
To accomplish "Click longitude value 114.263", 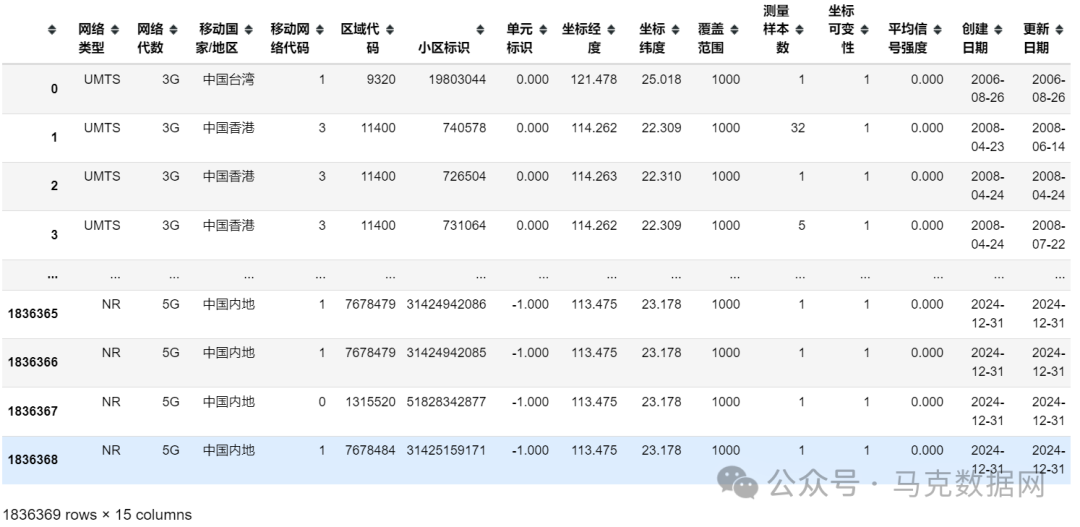I will point(594,176).
